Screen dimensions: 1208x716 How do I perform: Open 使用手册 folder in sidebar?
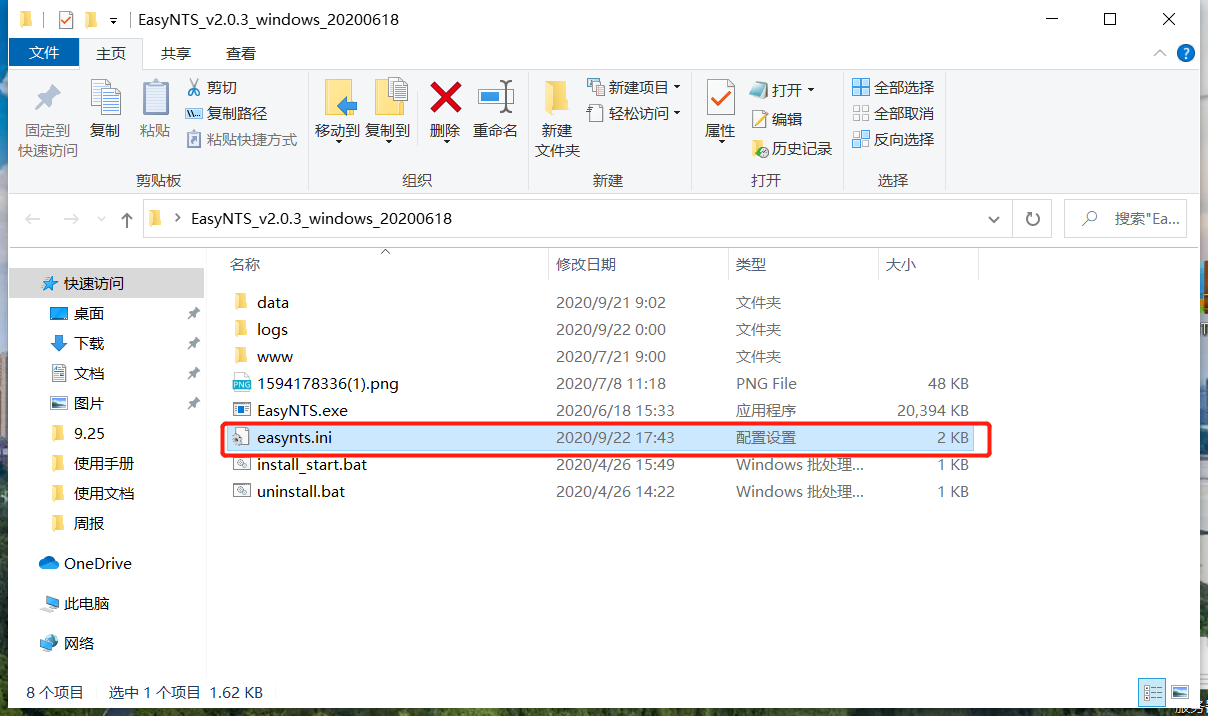(104, 464)
